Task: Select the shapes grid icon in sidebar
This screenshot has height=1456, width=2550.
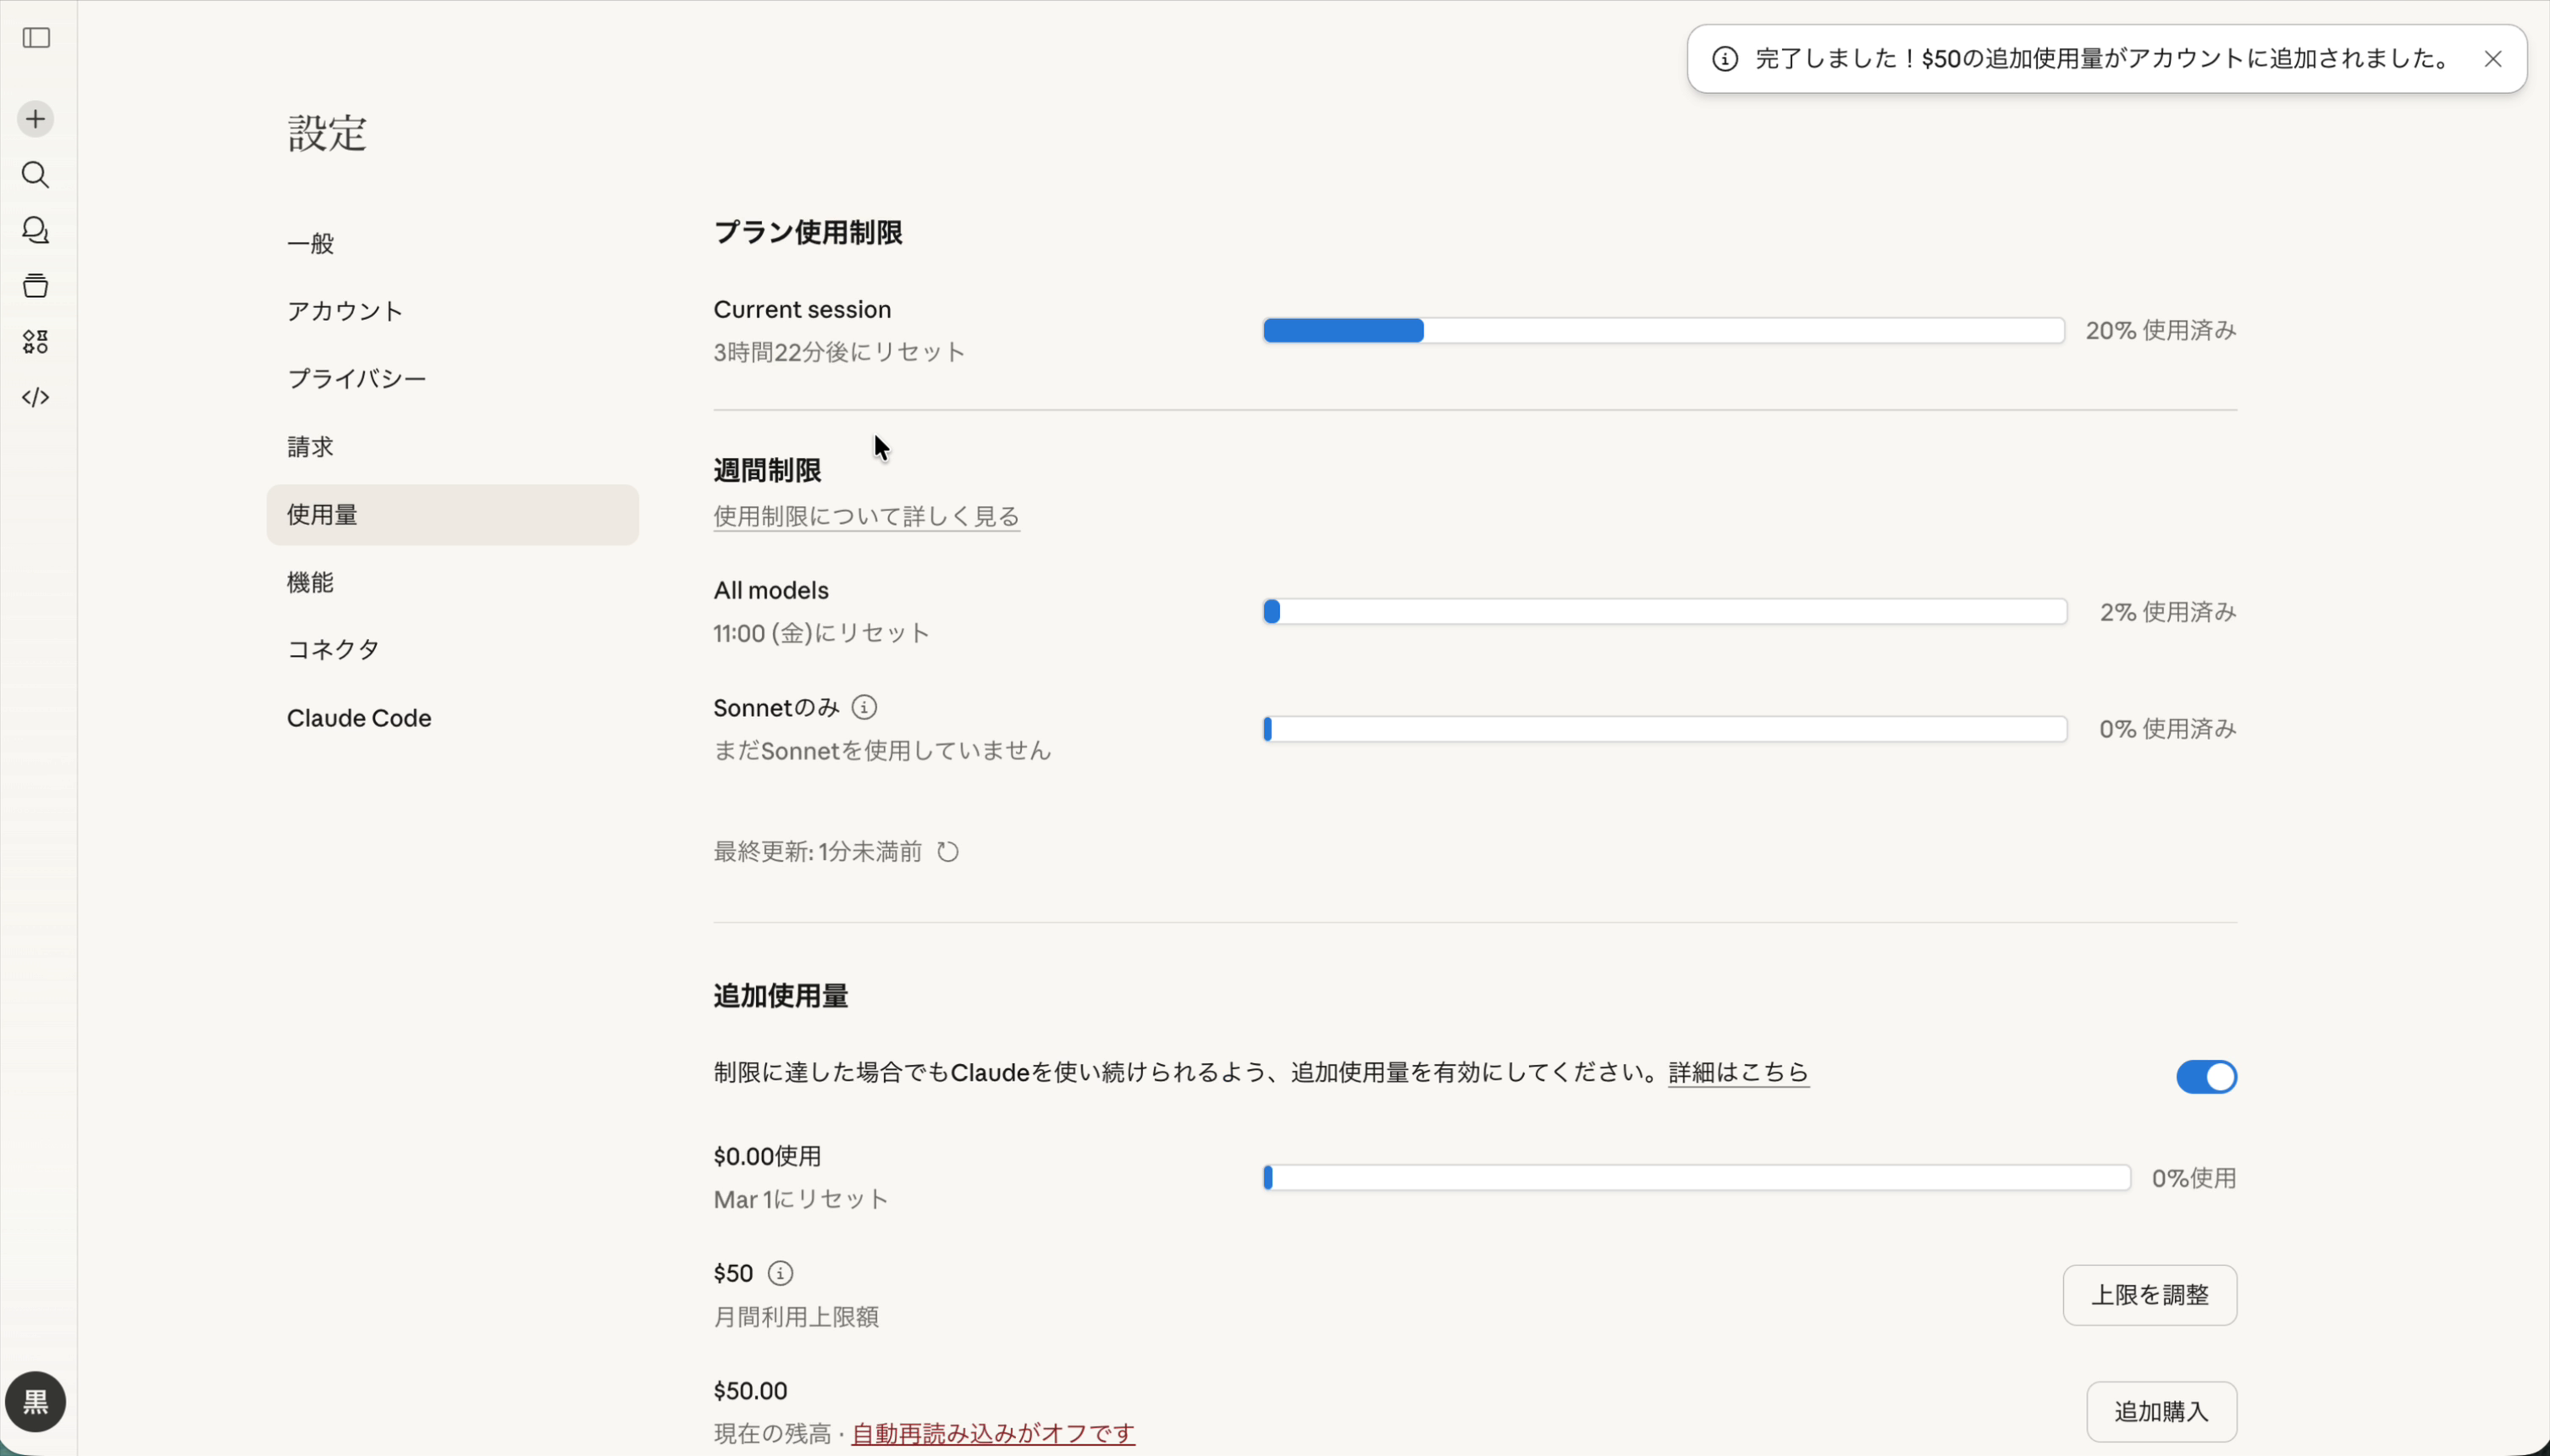Action: [x=36, y=342]
